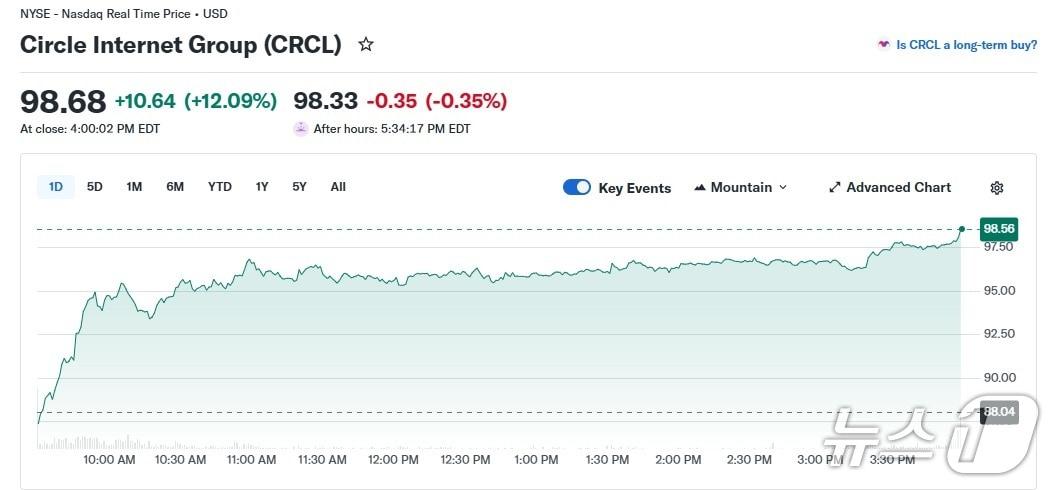1055x490 pixels.
Task: Select the 1M range tab
Action: point(134,187)
